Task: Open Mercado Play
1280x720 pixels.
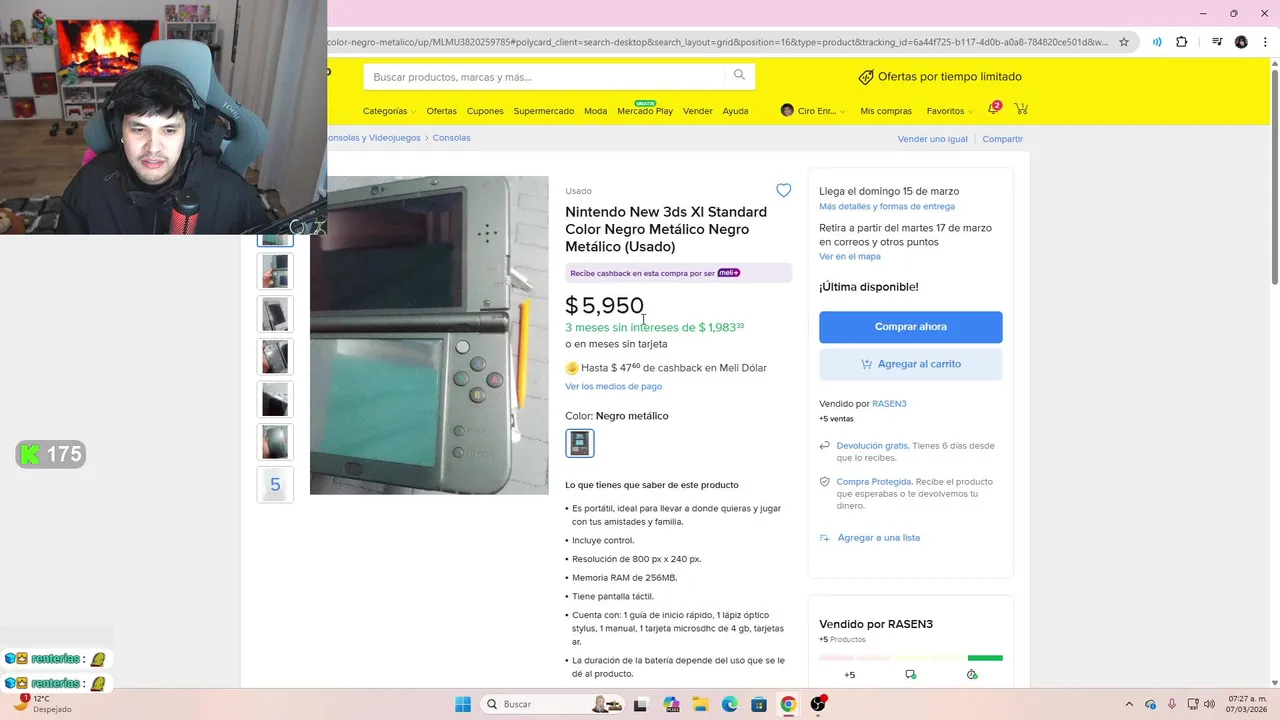Action: 645,111
